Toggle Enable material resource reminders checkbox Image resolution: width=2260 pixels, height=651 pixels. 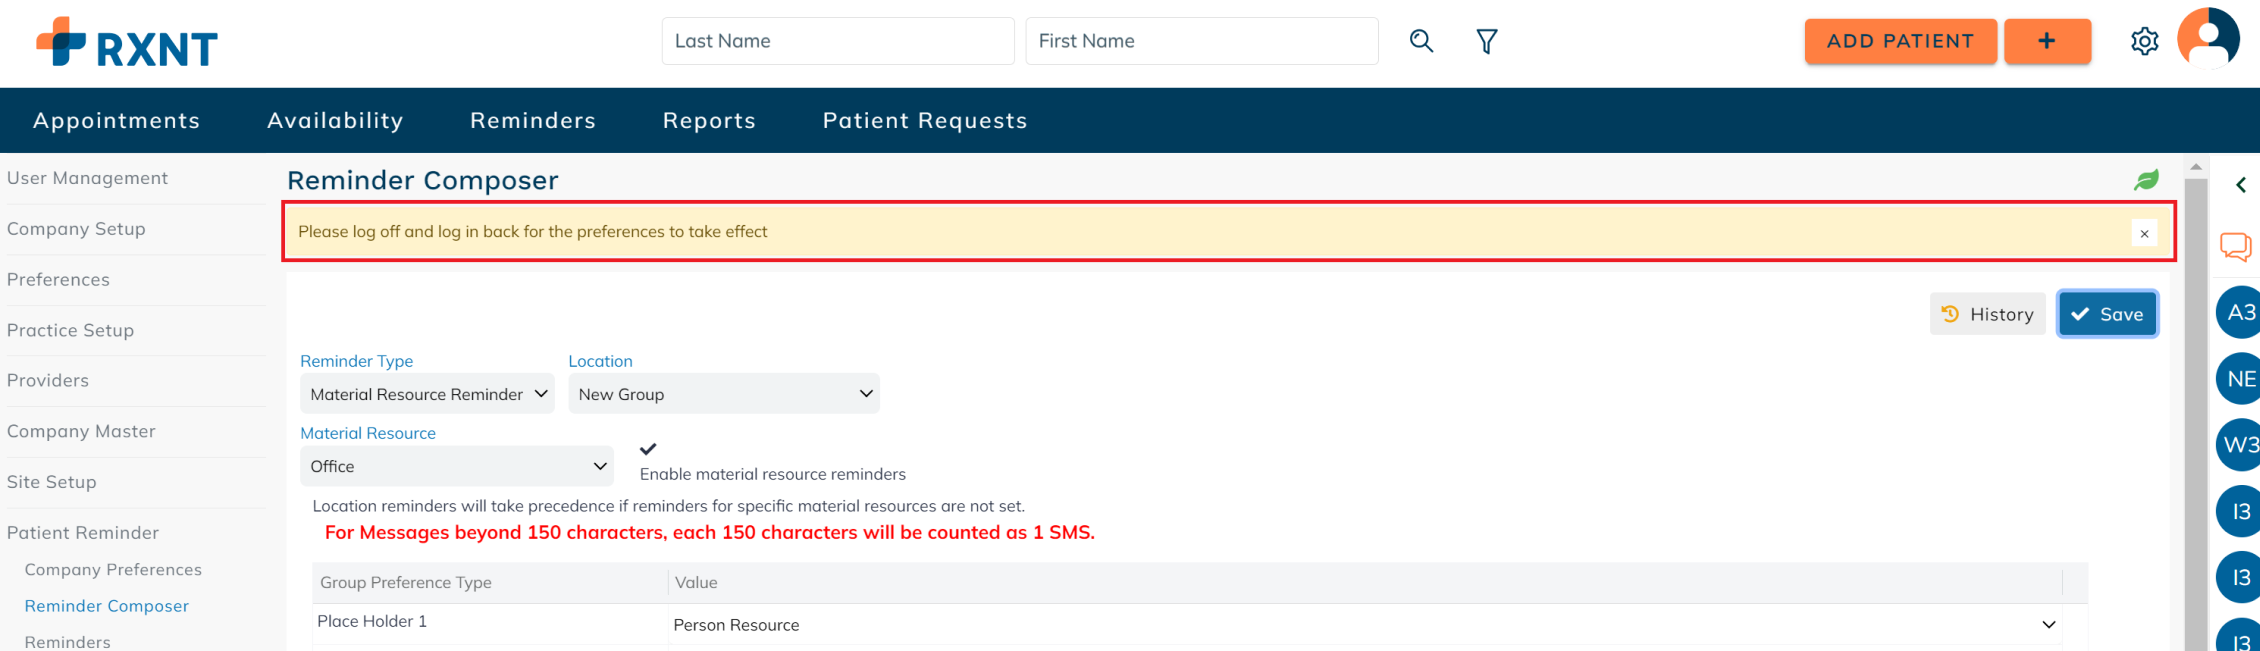648,449
